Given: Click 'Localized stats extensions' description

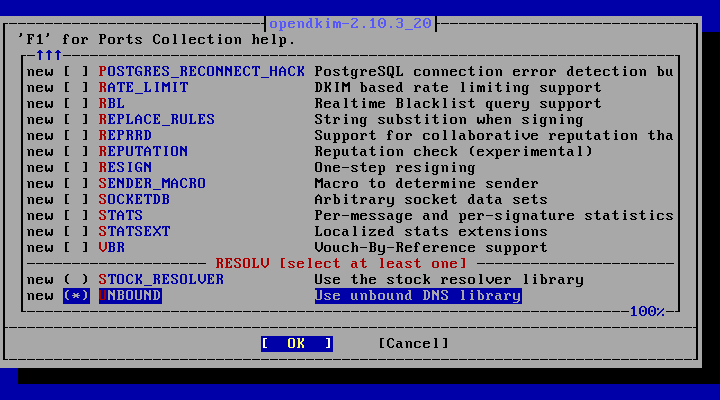Looking at the screenshot, I should (x=431, y=231).
